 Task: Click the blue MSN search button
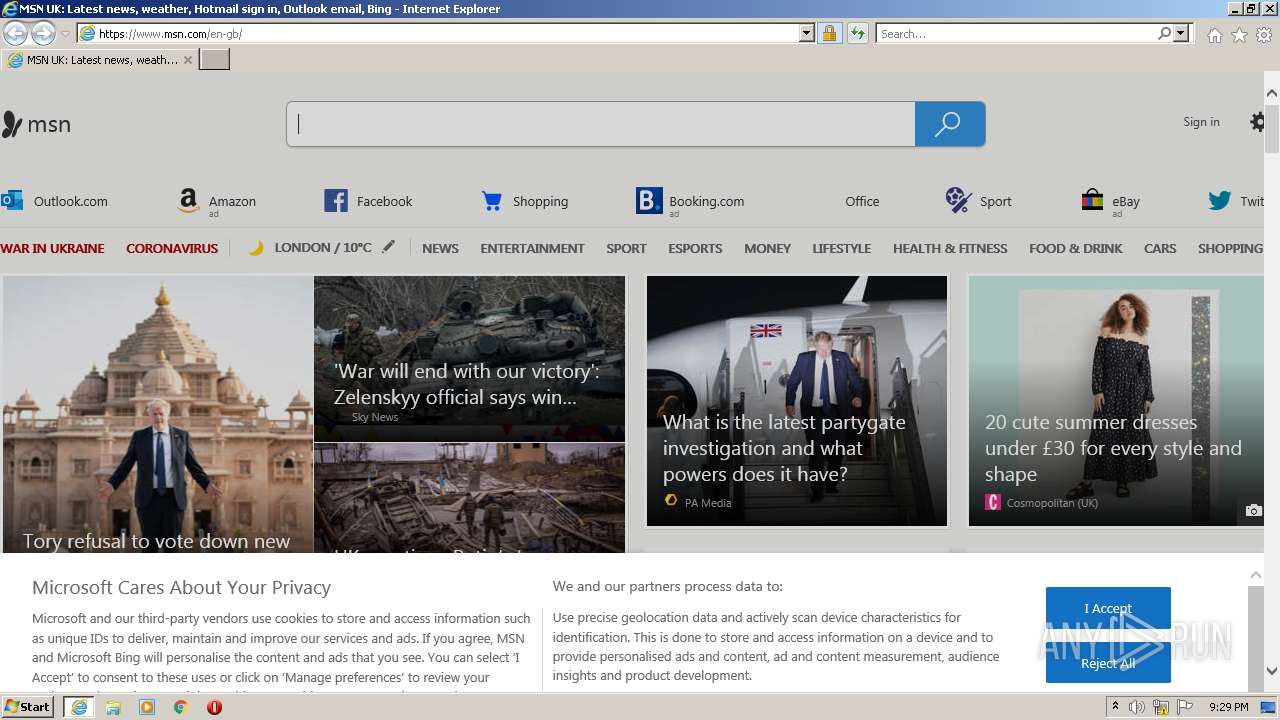click(950, 124)
